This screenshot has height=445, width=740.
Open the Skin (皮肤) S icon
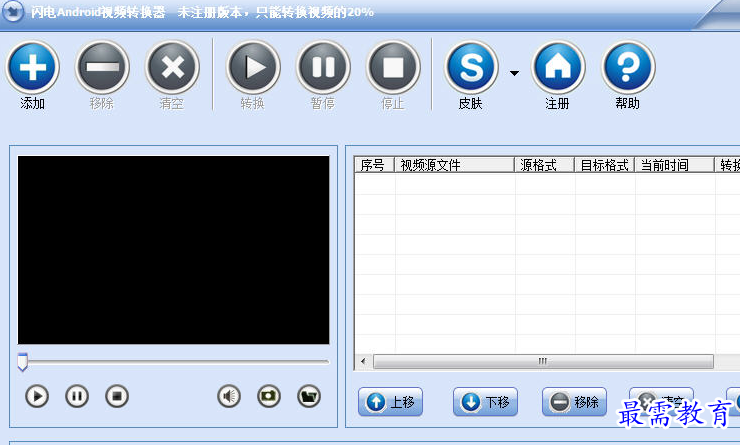pos(471,67)
